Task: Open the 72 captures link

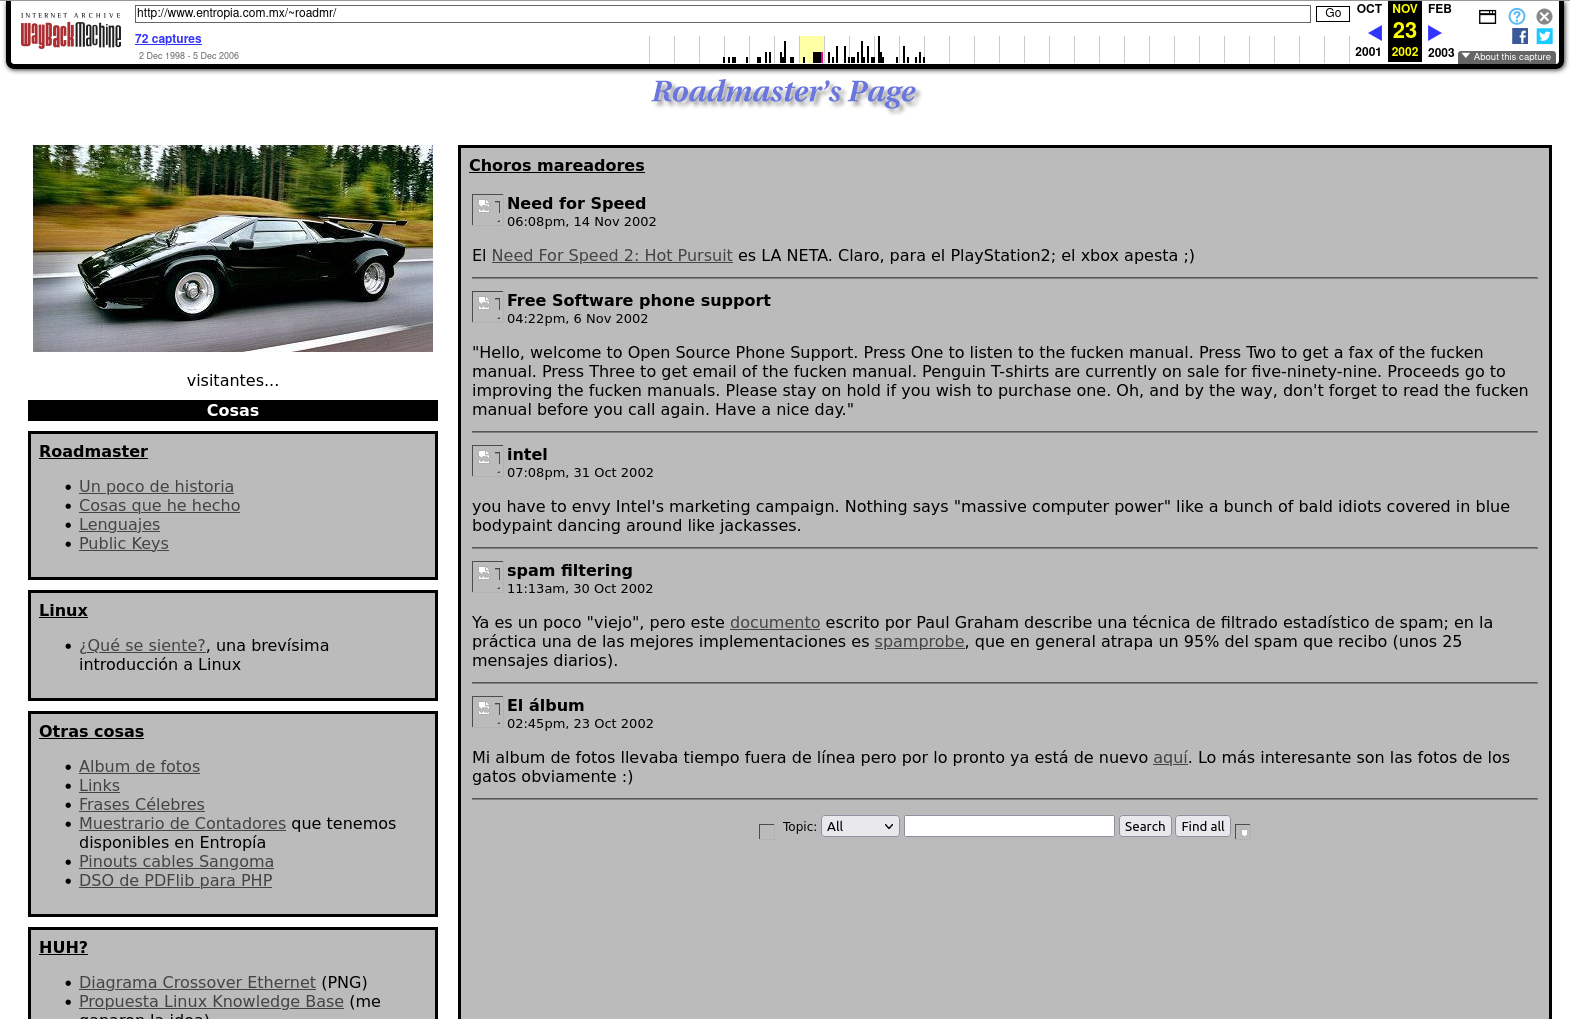Action: 168,39
